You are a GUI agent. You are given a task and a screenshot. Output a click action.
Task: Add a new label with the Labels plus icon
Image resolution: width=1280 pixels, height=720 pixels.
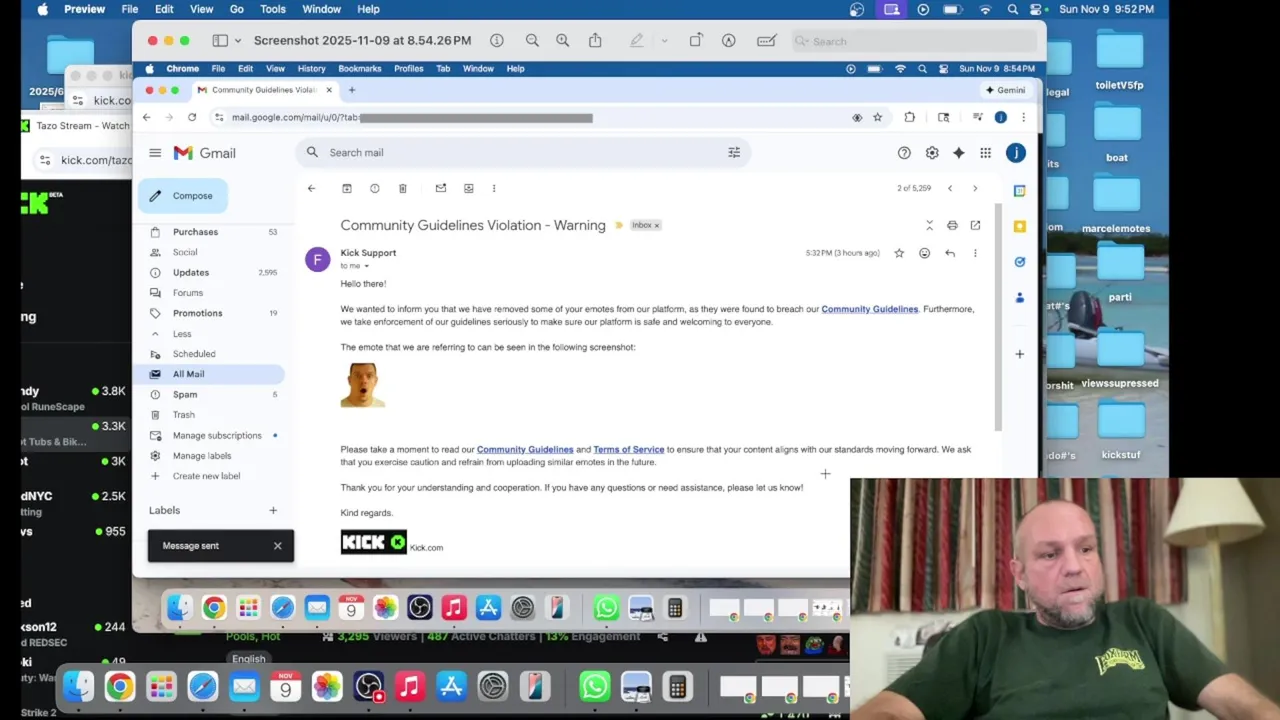pyautogui.click(x=273, y=510)
